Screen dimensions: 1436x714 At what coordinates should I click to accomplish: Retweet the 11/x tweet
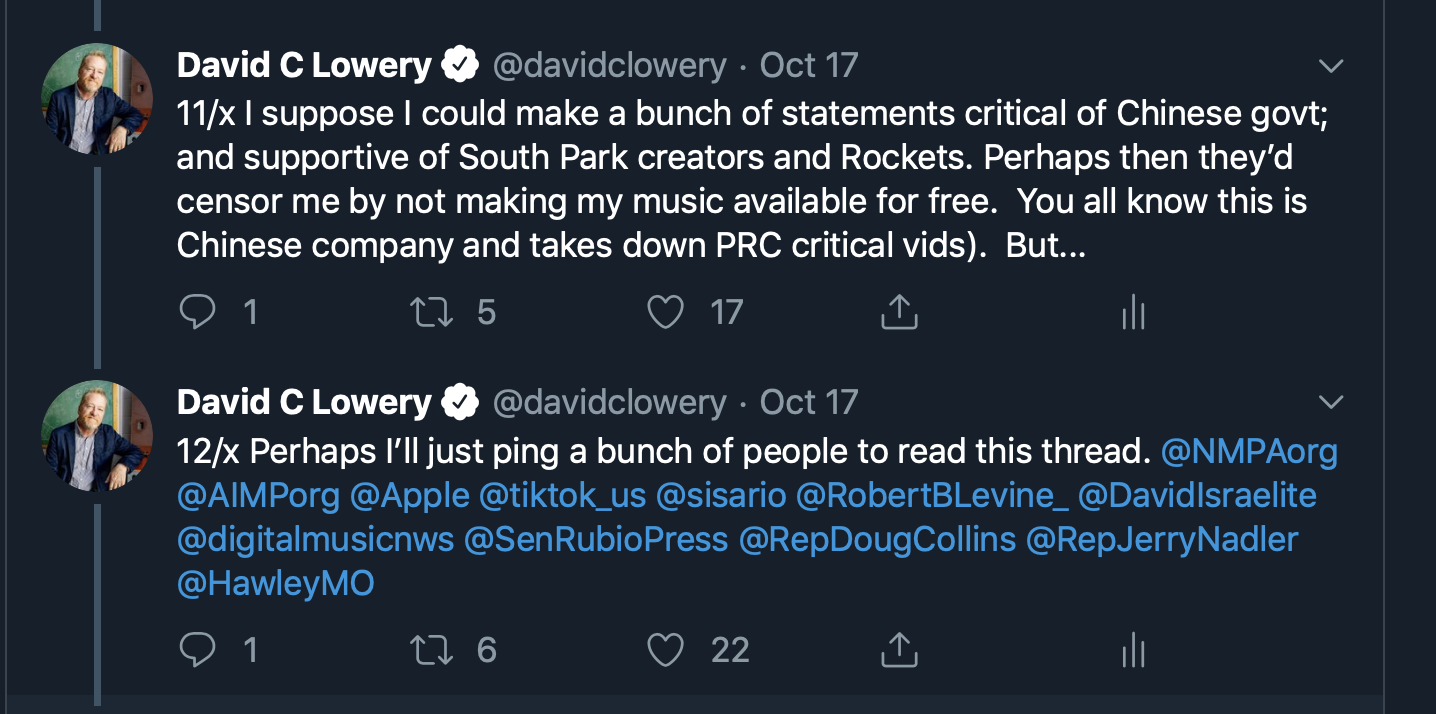(432, 313)
